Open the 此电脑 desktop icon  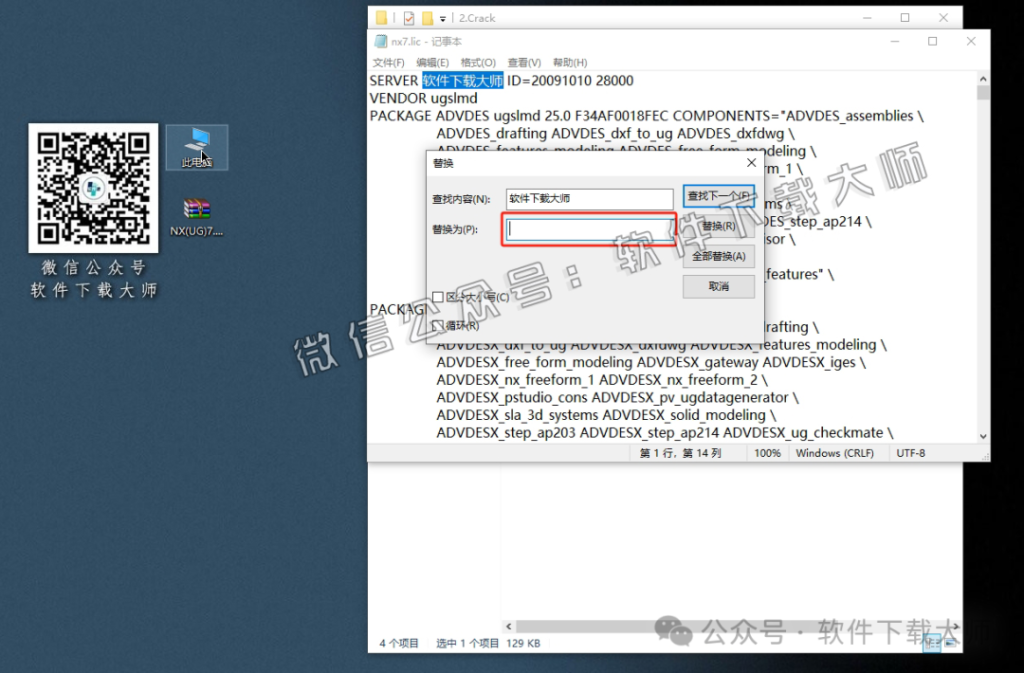[x=197, y=145]
